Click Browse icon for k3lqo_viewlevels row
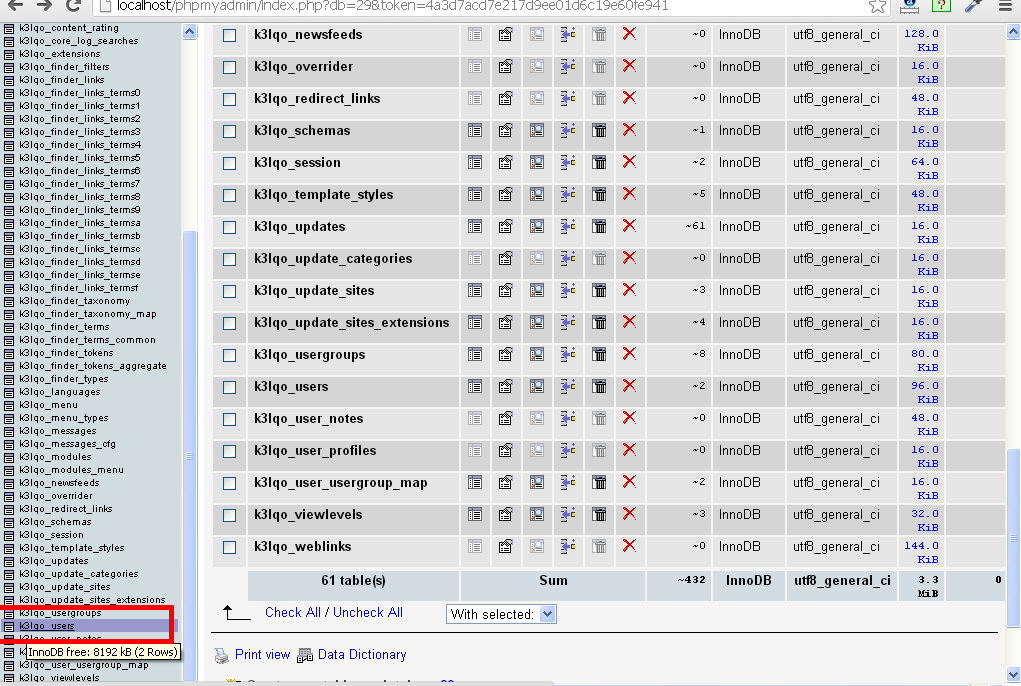The width and height of the screenshot is (1021, 686). coord(475,514)
